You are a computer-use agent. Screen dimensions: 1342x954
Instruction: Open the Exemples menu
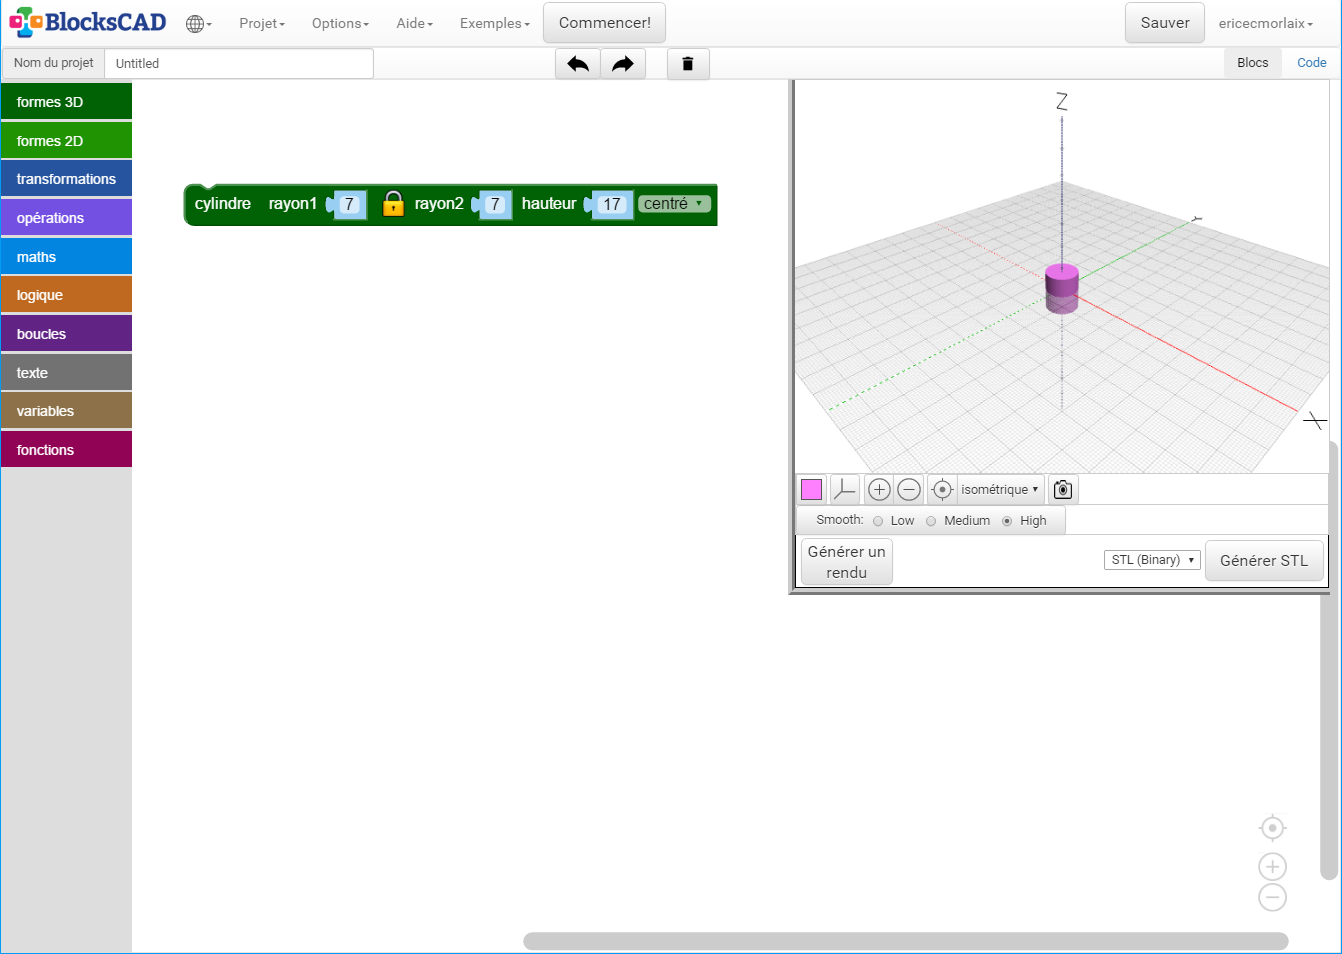pos(495,23)
